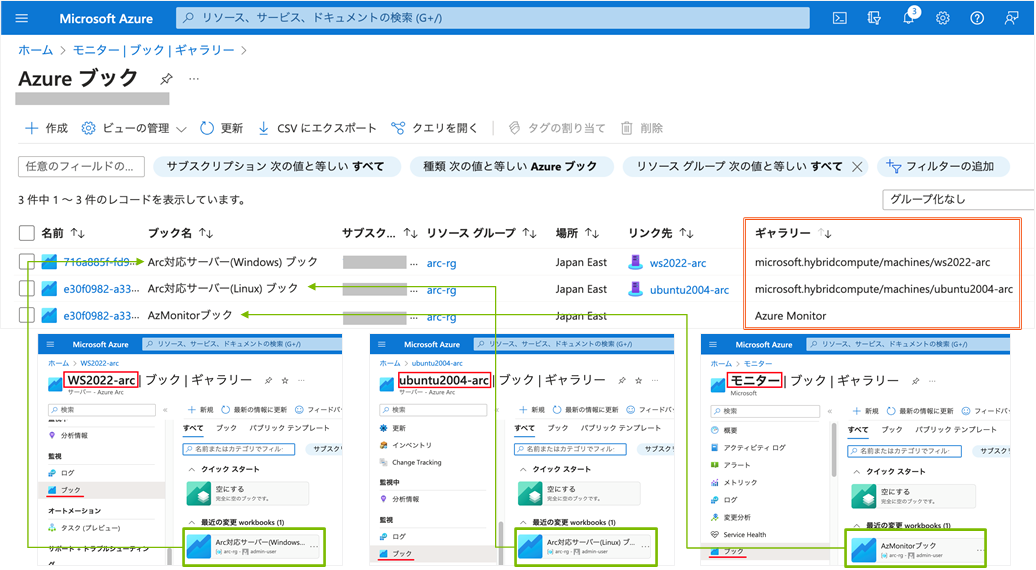Open the feedback icon in the main header
Viewport: 1036px width, 570px height.
pos(1011,18)
